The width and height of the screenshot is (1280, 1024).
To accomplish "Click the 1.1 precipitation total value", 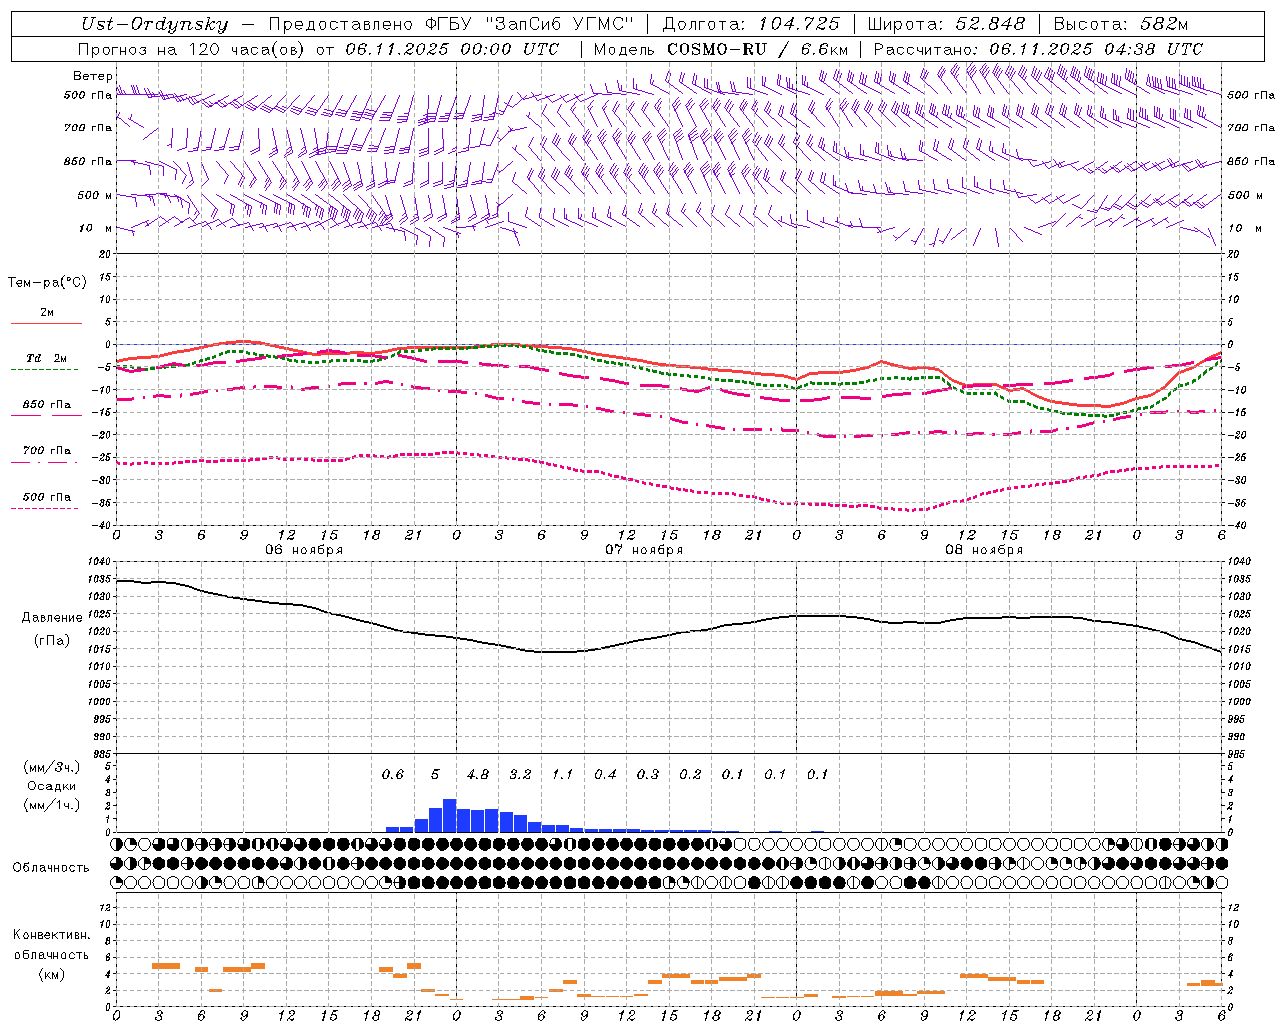I will [563, 774].
